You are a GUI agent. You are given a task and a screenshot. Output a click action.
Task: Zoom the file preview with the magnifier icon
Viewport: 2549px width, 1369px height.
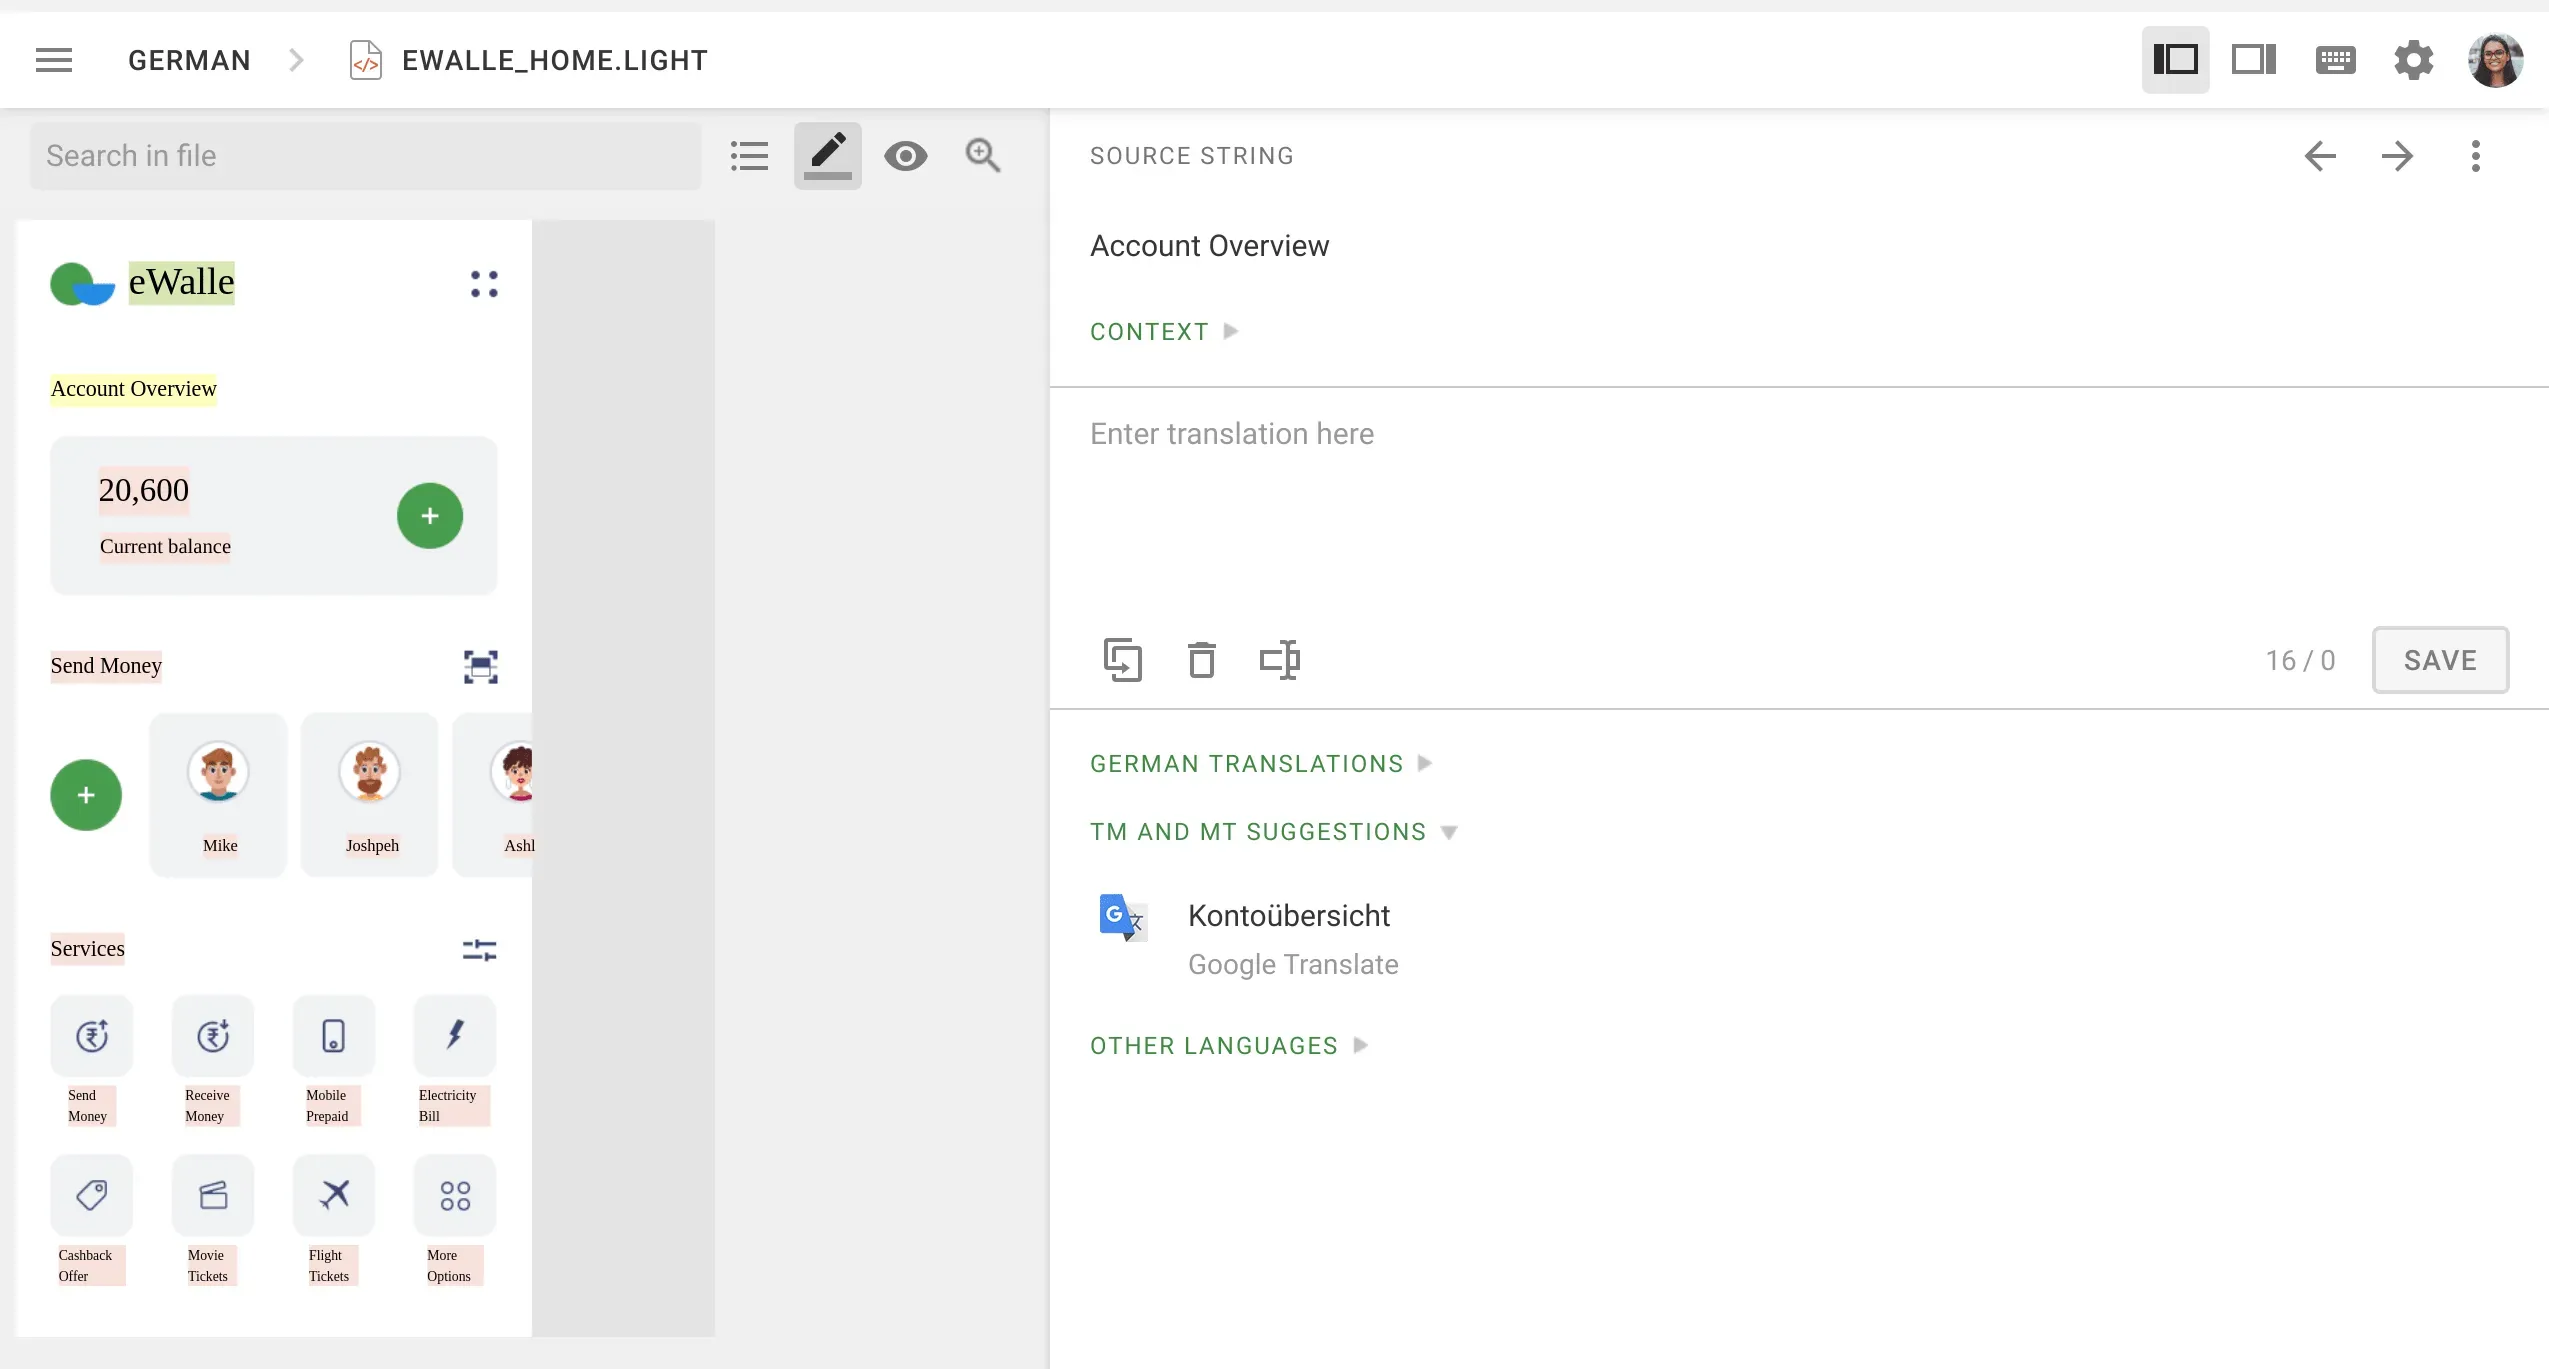981,155
